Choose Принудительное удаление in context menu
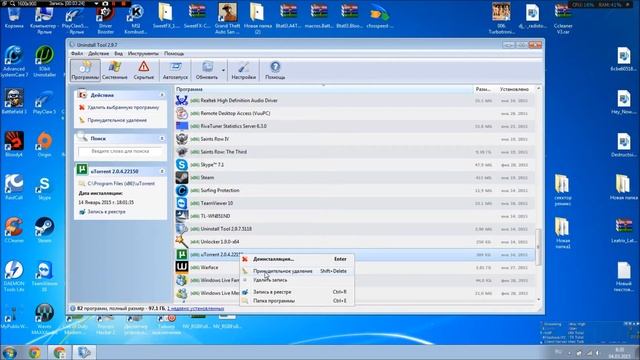The width and height of the screenshot is (640, 360). (x=297, y=271)
